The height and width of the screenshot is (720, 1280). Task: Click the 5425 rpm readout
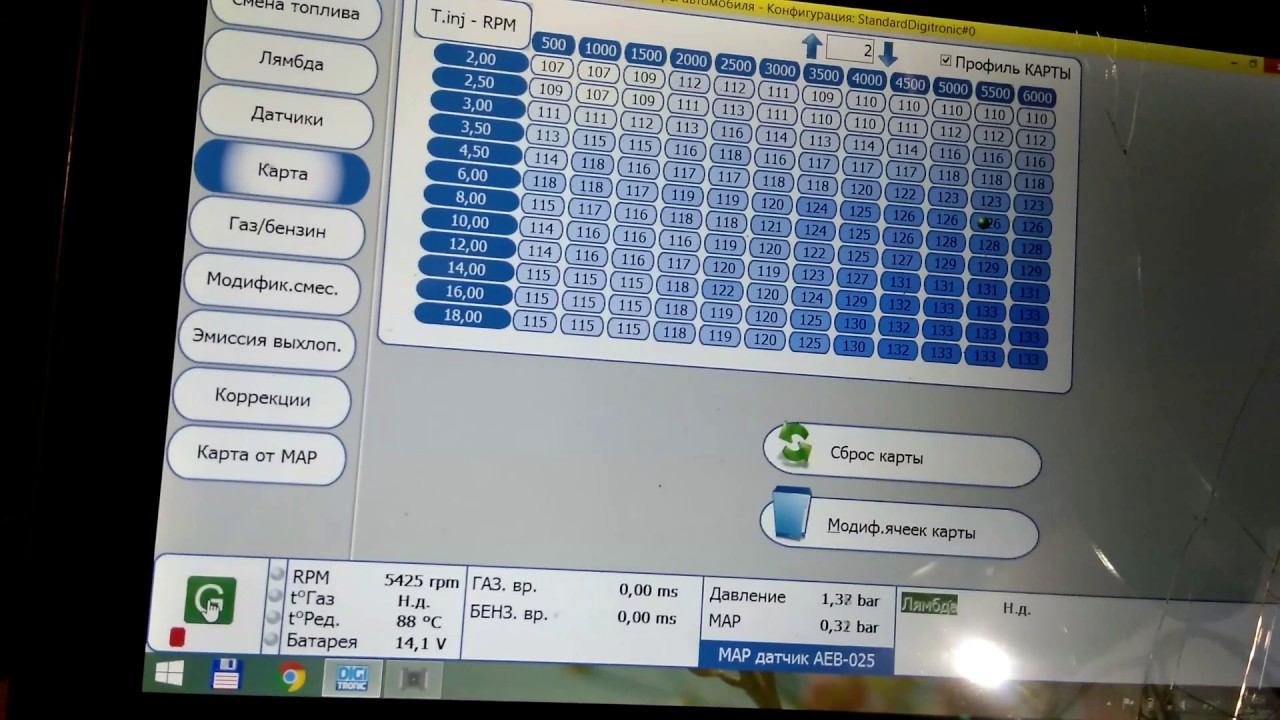(x=422, y=581)
